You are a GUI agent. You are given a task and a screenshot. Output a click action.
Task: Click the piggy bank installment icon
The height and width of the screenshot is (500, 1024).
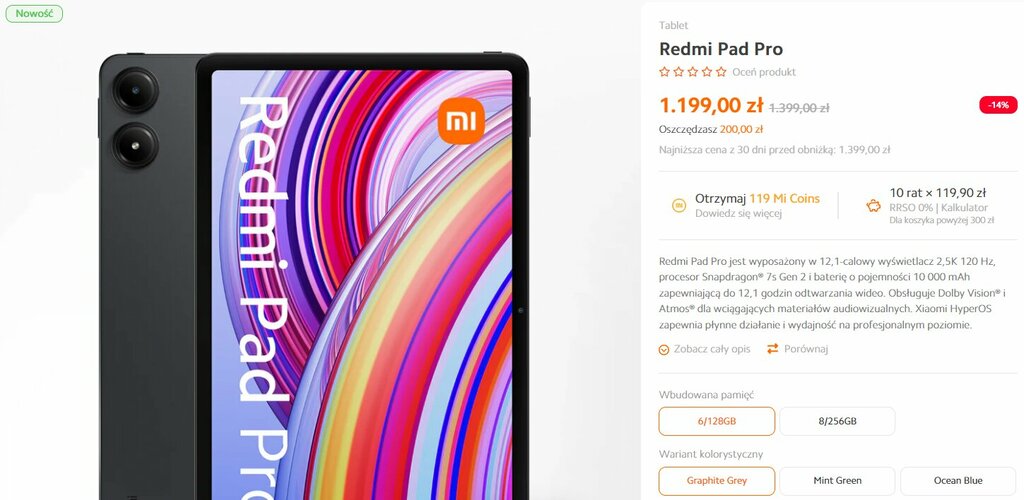click(873, 206)
